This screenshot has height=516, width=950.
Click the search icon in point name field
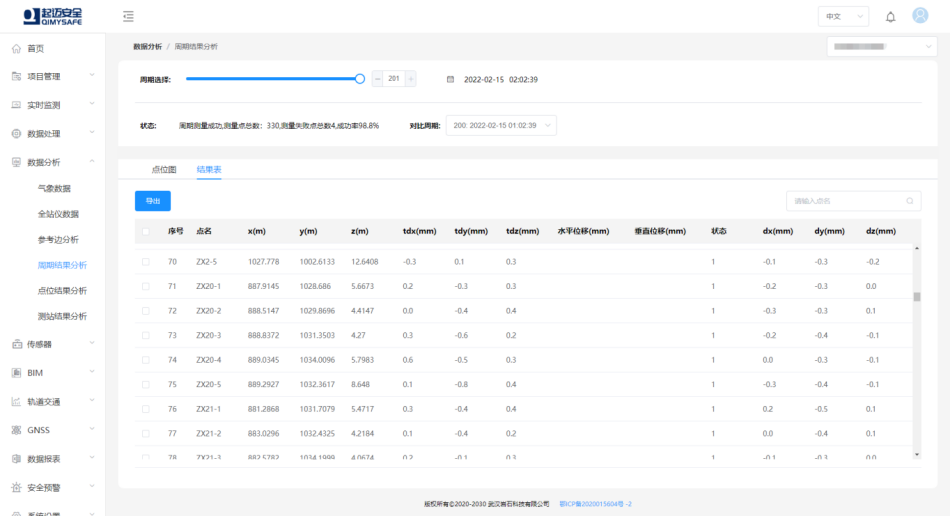pyautogui.click(x=909, y=201)
